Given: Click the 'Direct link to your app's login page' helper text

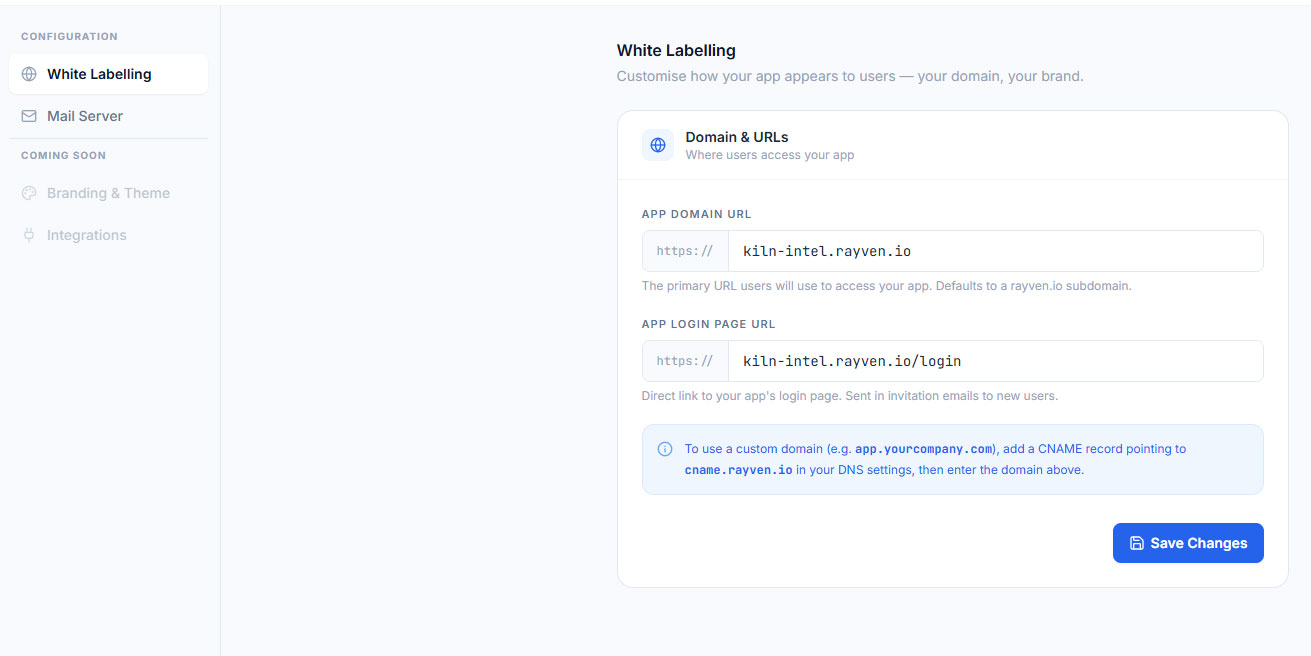Looking at the screenshot, I should tap(850, 396).
